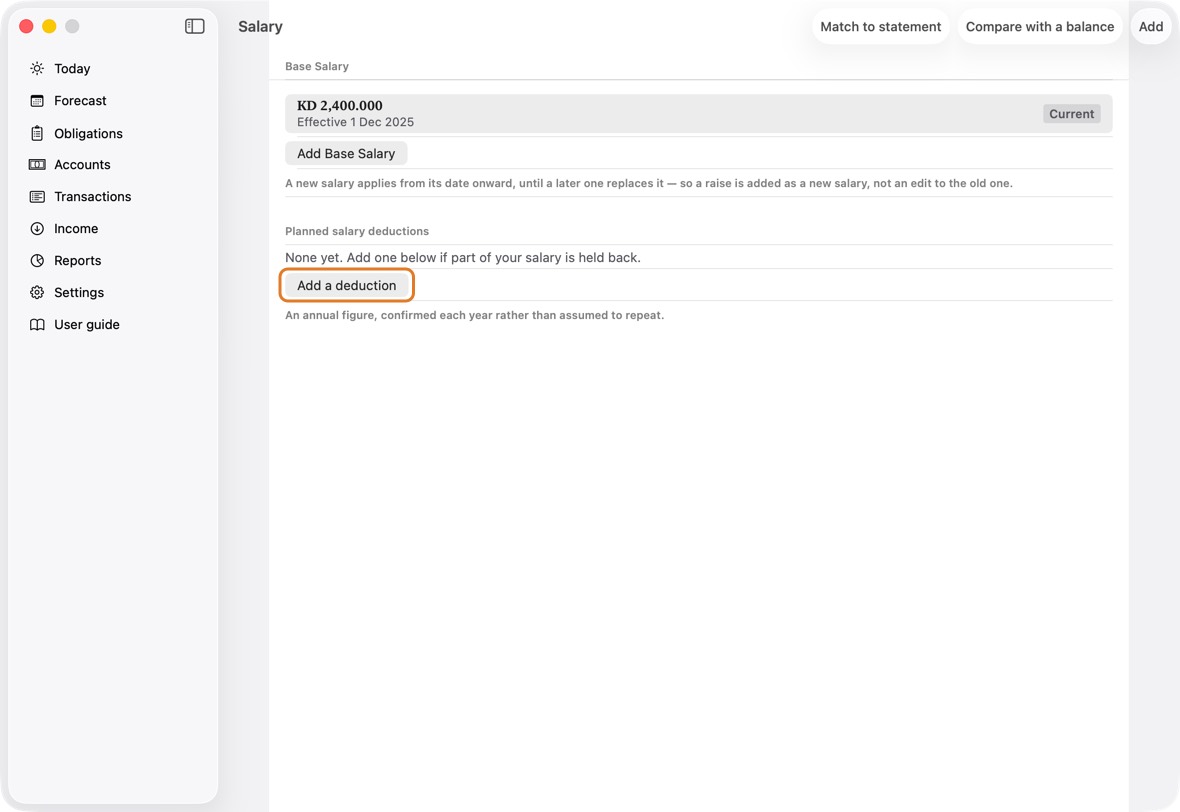Click the Accounts banknote icon
1180x812 pixels.
pyautogui.click(x=37, y=165)
